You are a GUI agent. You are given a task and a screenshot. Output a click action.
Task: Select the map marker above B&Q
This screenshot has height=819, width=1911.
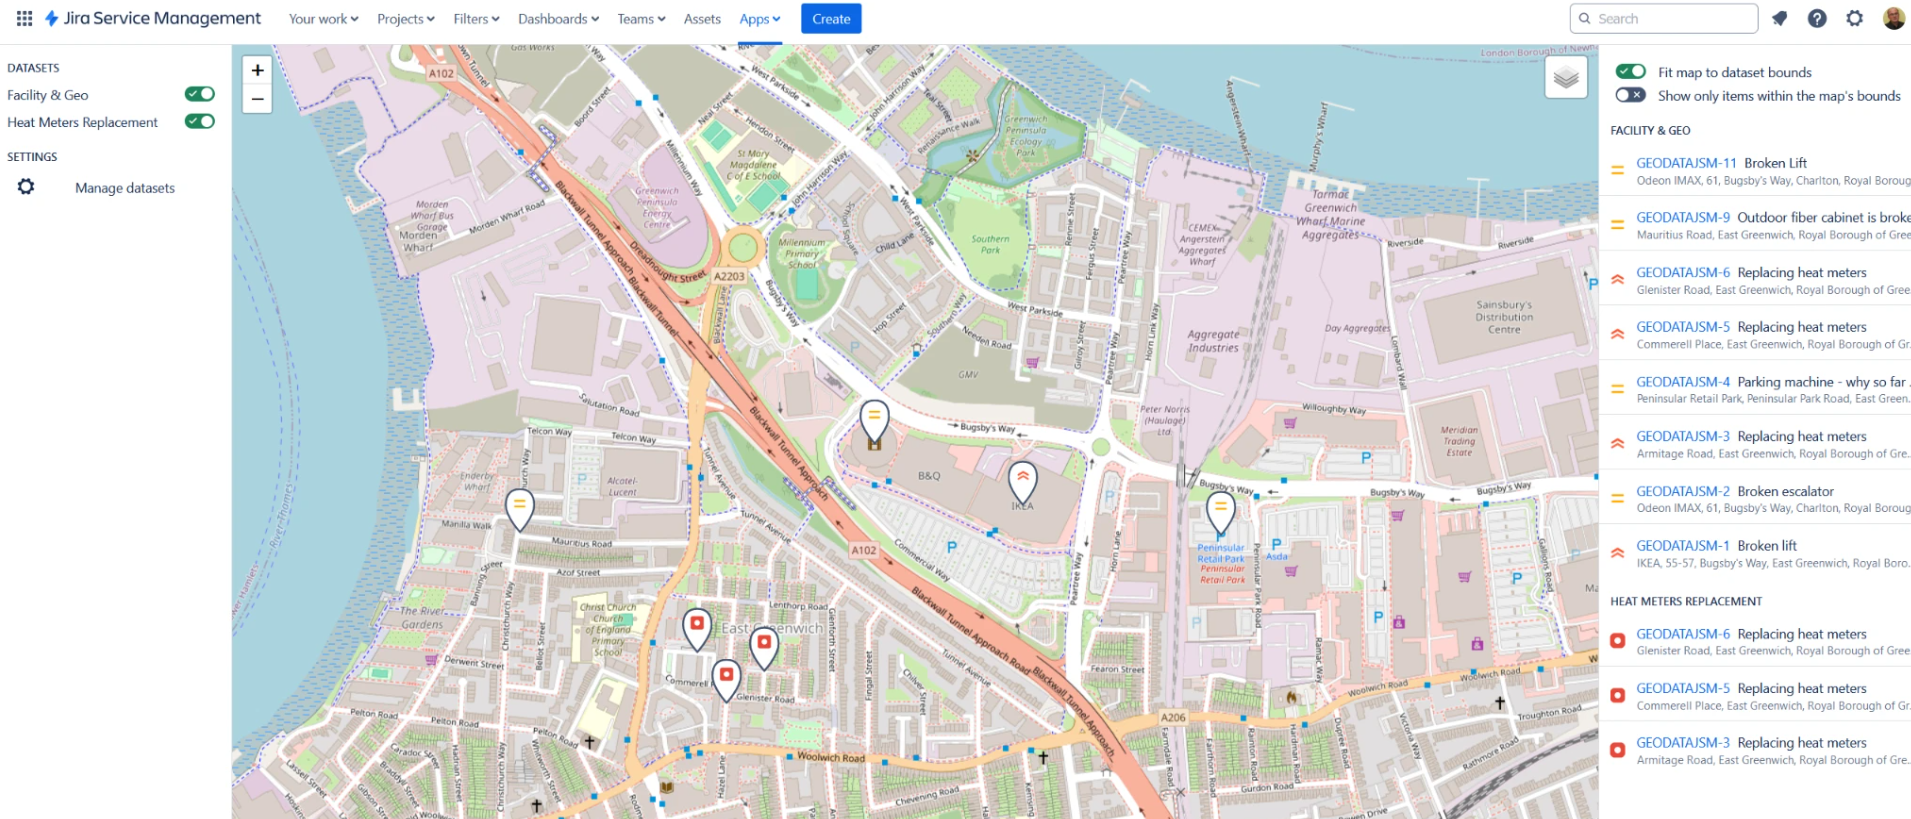874,422
